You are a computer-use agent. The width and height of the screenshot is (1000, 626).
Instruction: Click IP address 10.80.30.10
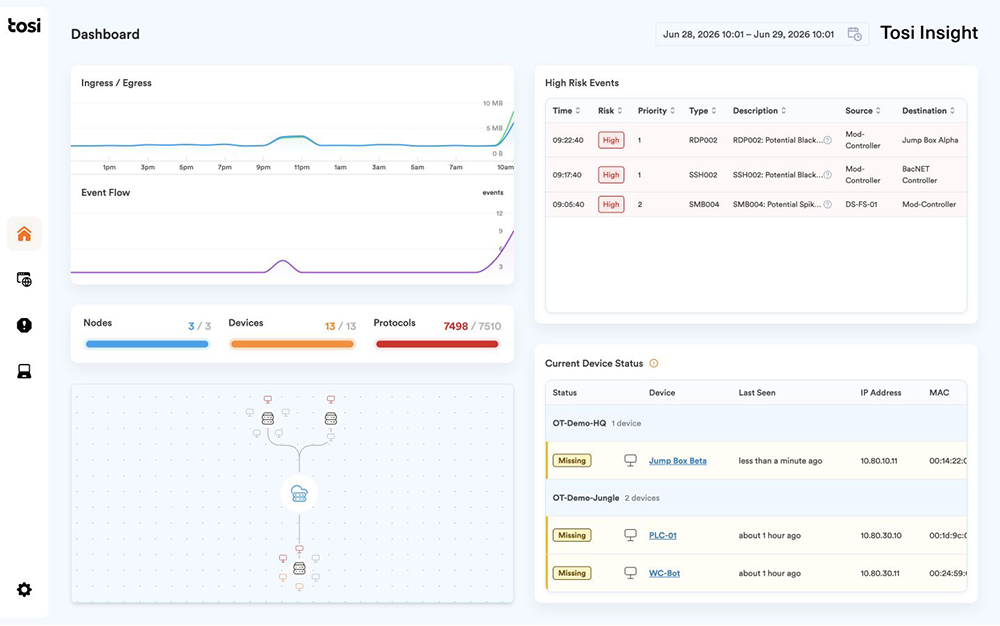[x=881, y=535]
